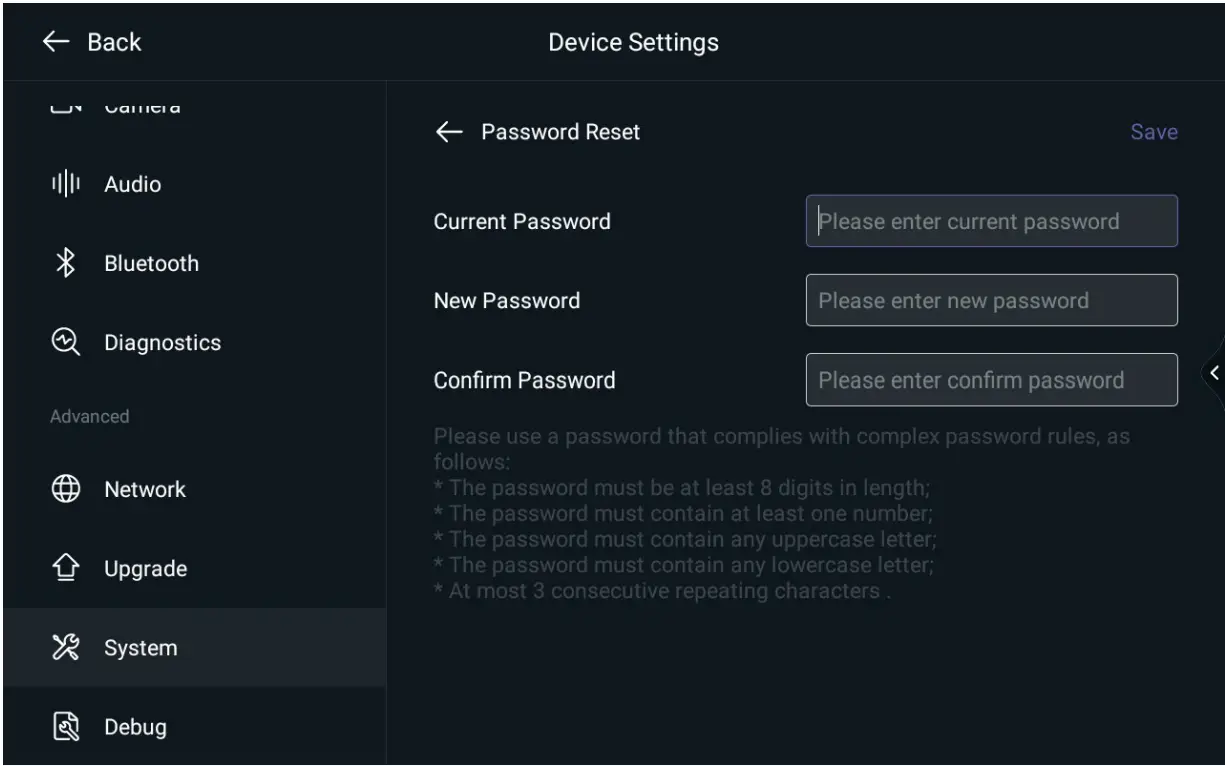The height and width of the screenshot is (766, 1225).
Task: Click the Diagnostics chart icon
Action: (66, 342)
